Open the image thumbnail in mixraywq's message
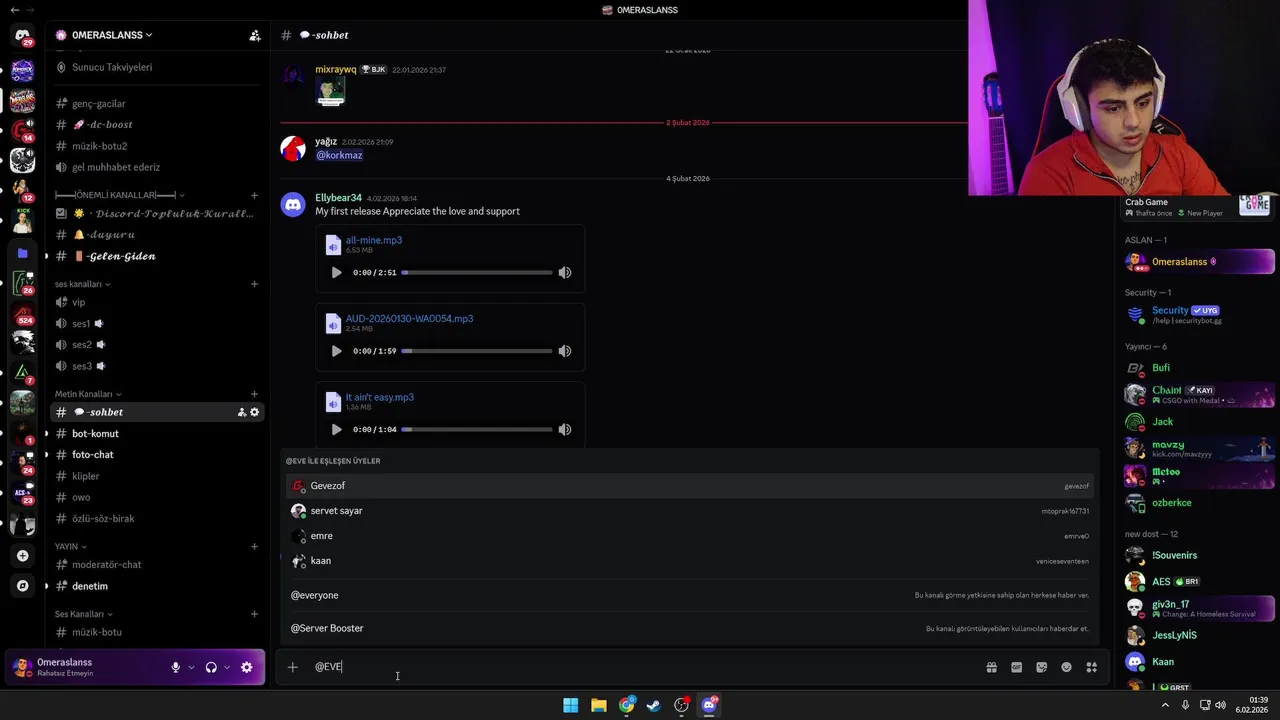The image size is (1280, 720). [x=330, y=91]
